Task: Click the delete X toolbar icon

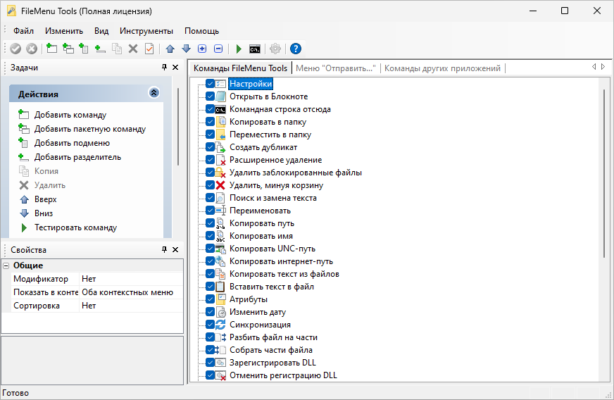Action: pyautogui.click(x=133, y=49)
